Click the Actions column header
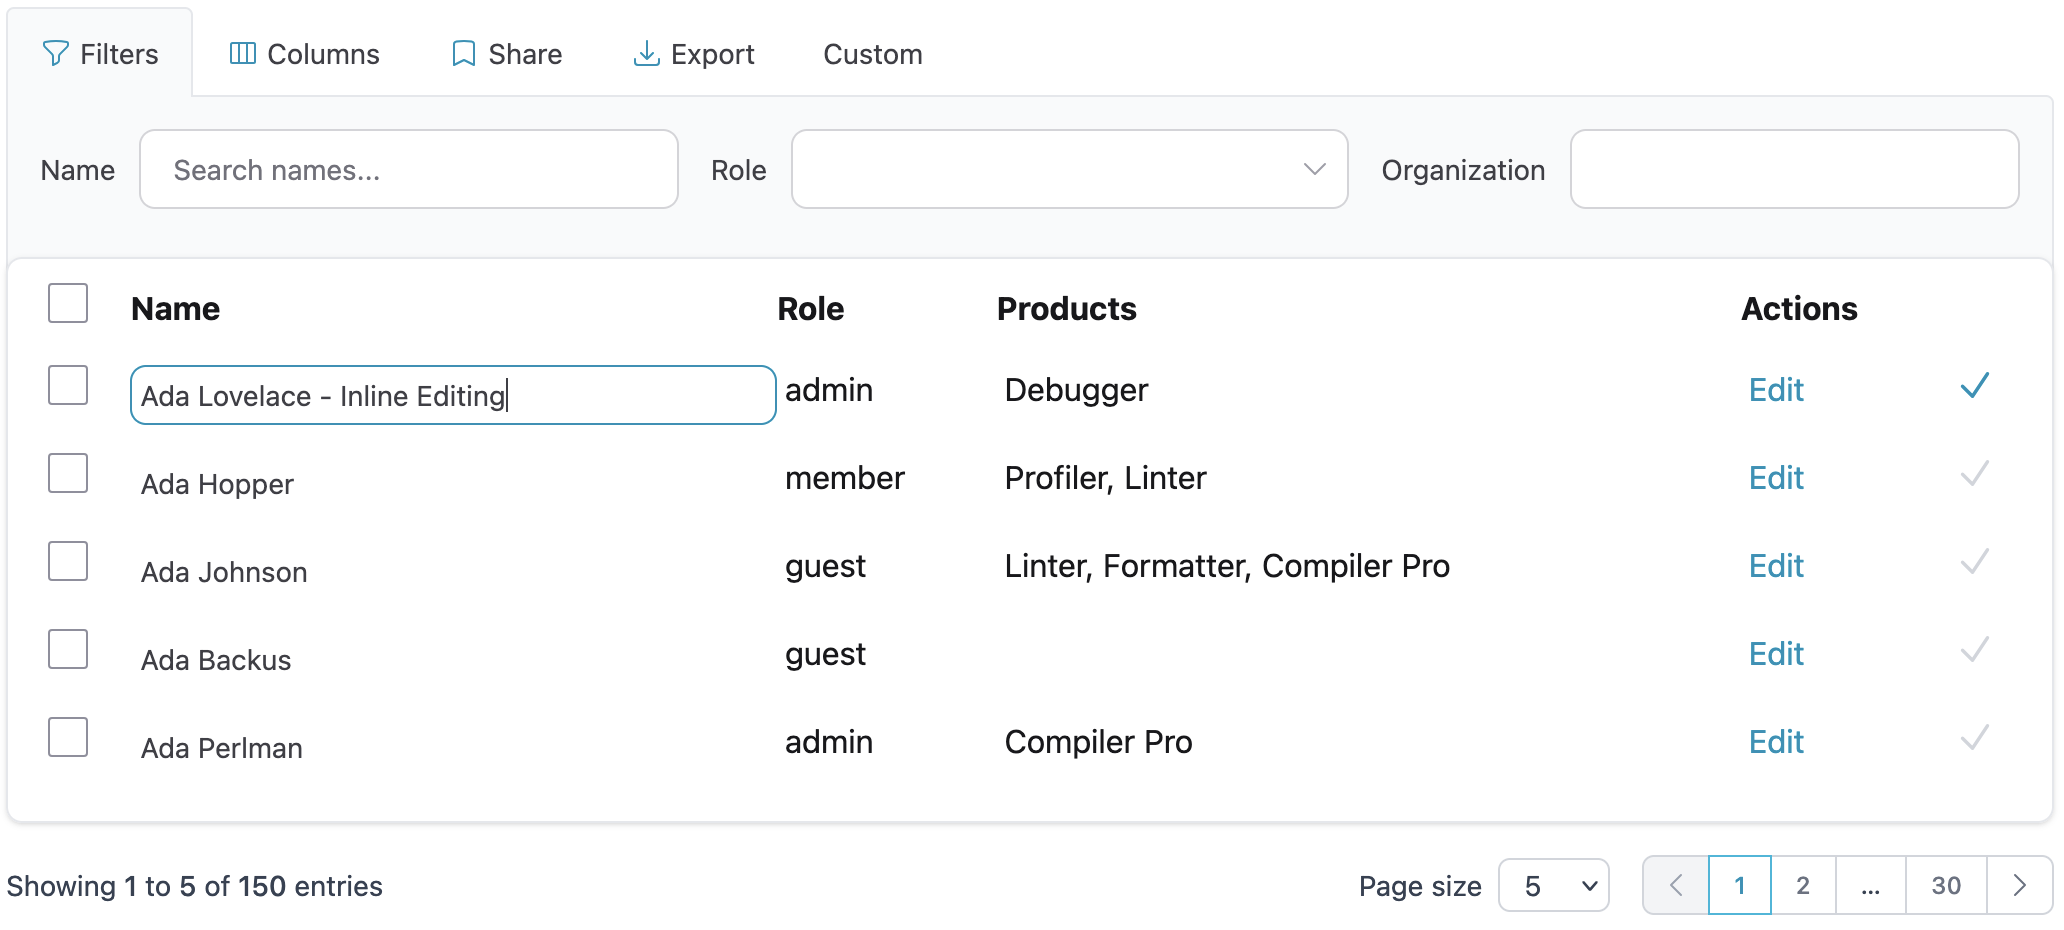Viewport: 2064px width, 930px height. [1799, 308]
